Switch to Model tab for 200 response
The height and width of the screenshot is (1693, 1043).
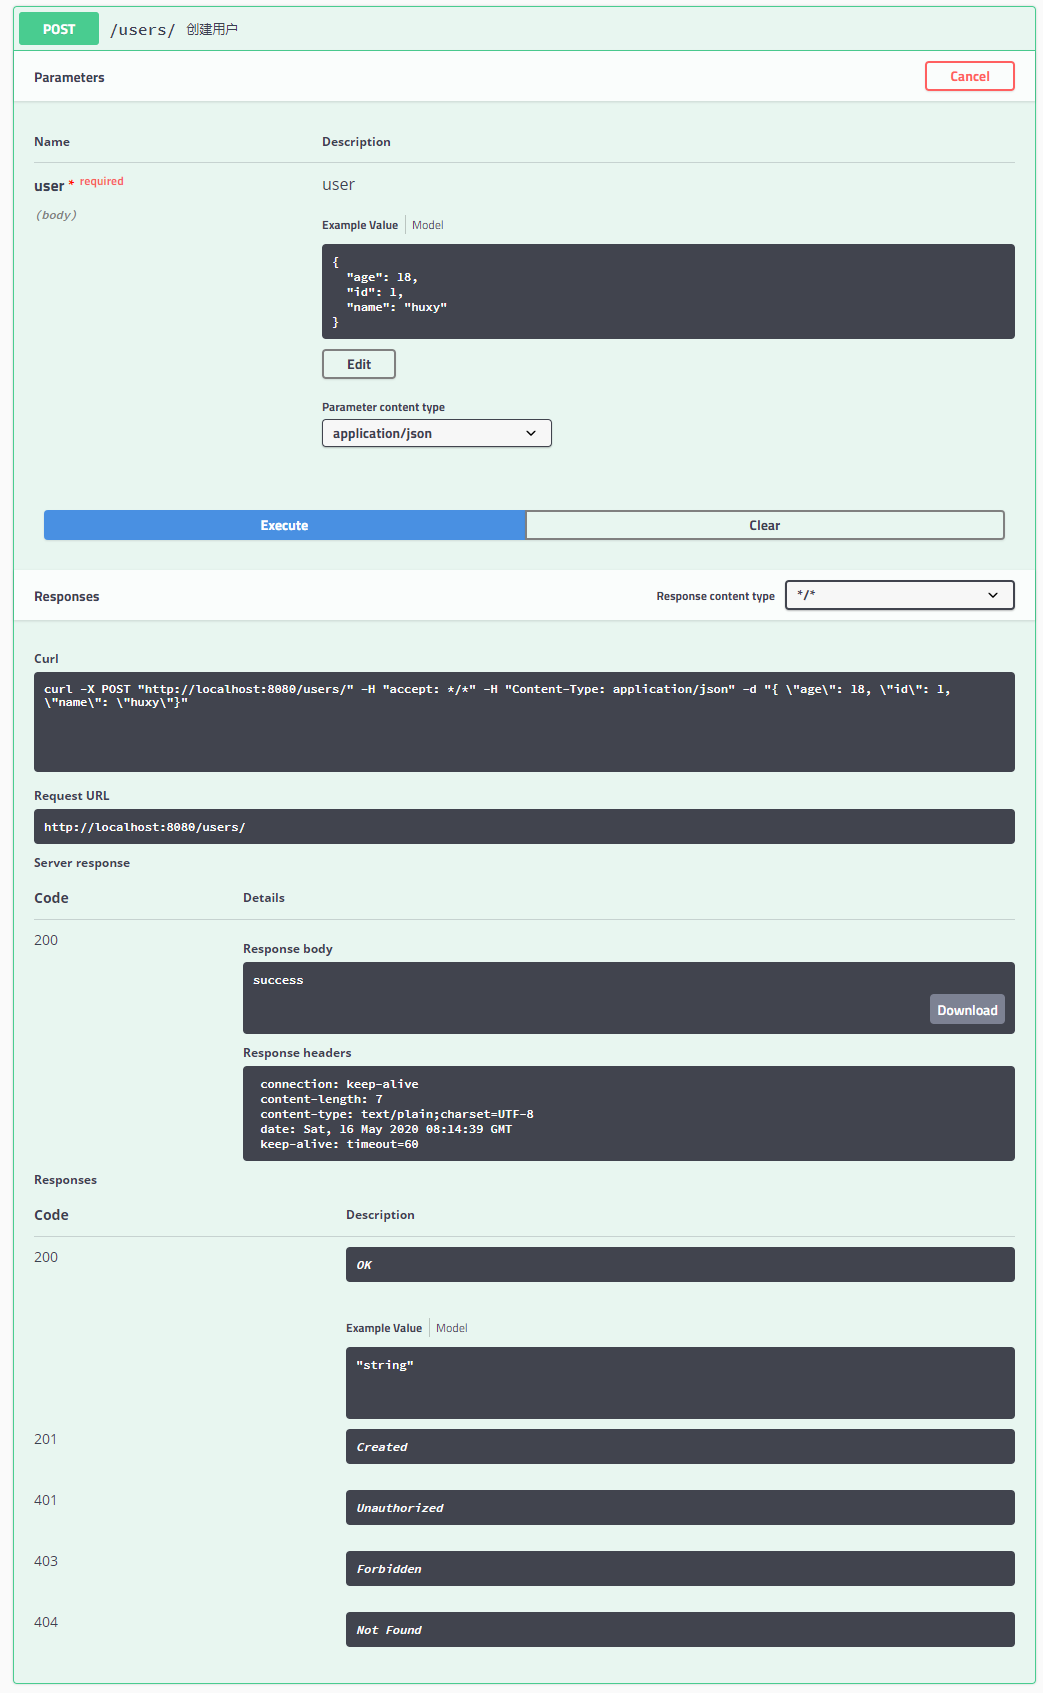(x=451, y=1328)
